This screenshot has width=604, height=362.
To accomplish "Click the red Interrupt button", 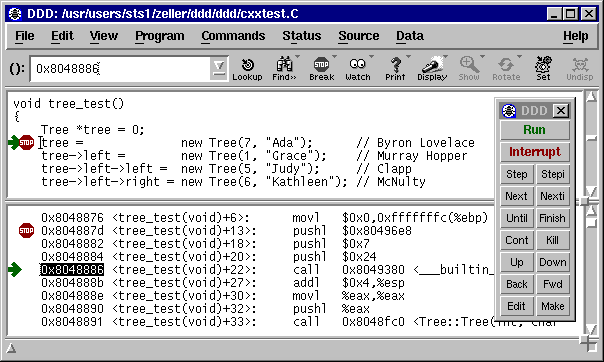I will coord(535,152).
